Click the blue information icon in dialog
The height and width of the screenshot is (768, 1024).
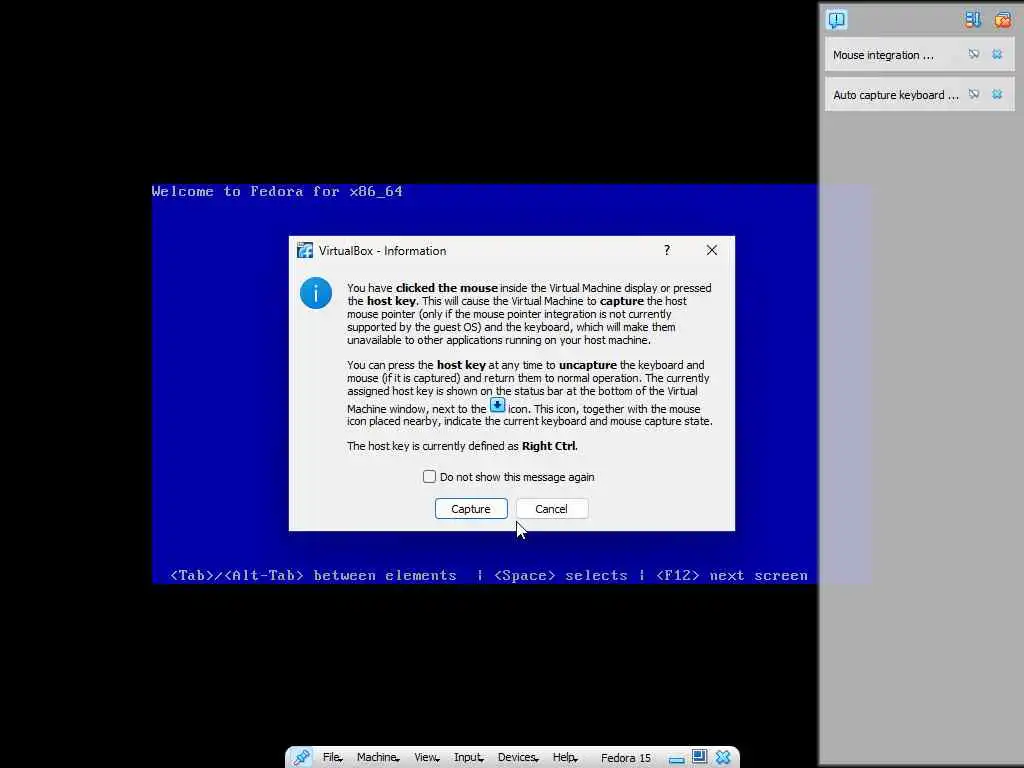point(315,293)
